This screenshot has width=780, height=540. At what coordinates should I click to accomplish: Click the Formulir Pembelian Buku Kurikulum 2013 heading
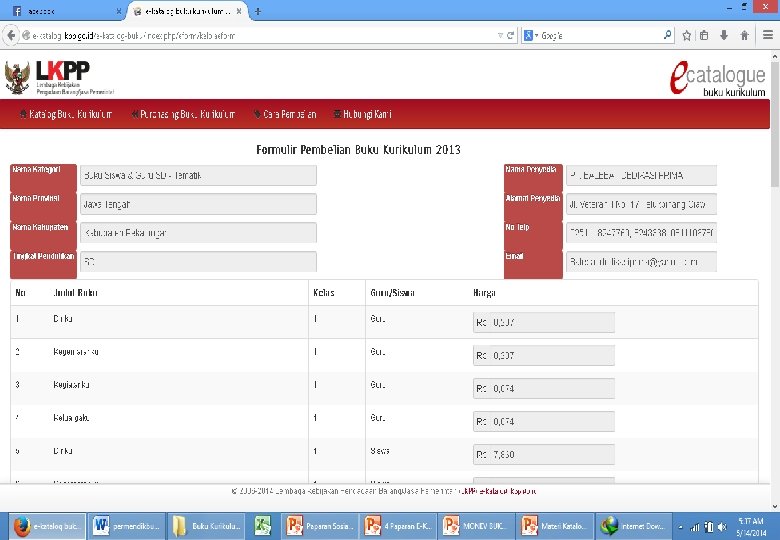tap(358, 150)
